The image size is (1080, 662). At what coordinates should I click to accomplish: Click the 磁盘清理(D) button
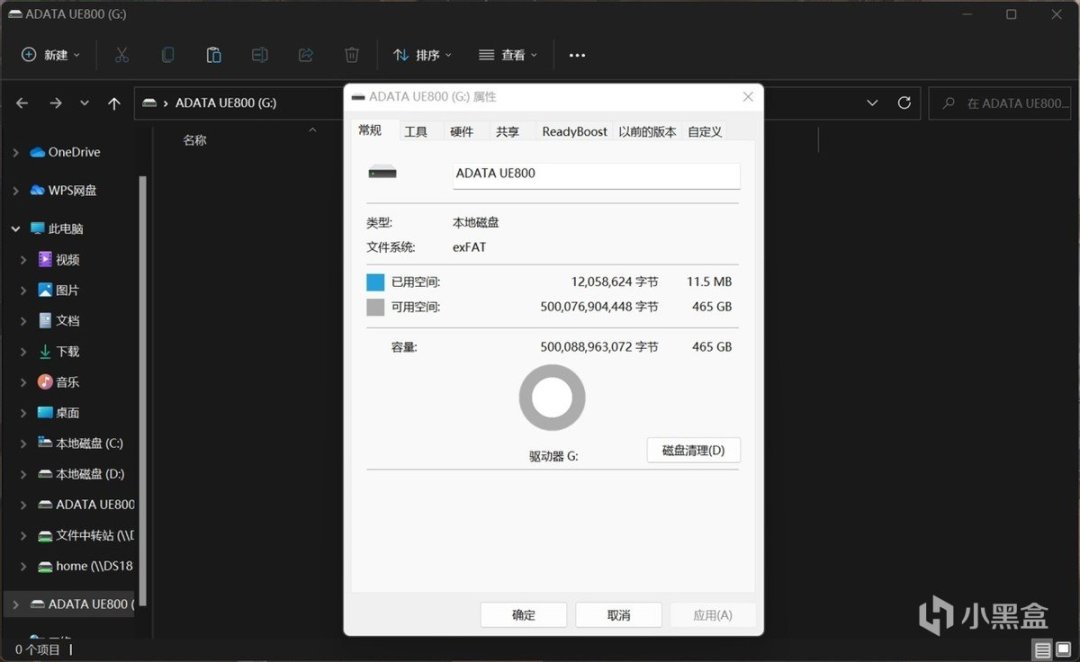tap(694, 451)
